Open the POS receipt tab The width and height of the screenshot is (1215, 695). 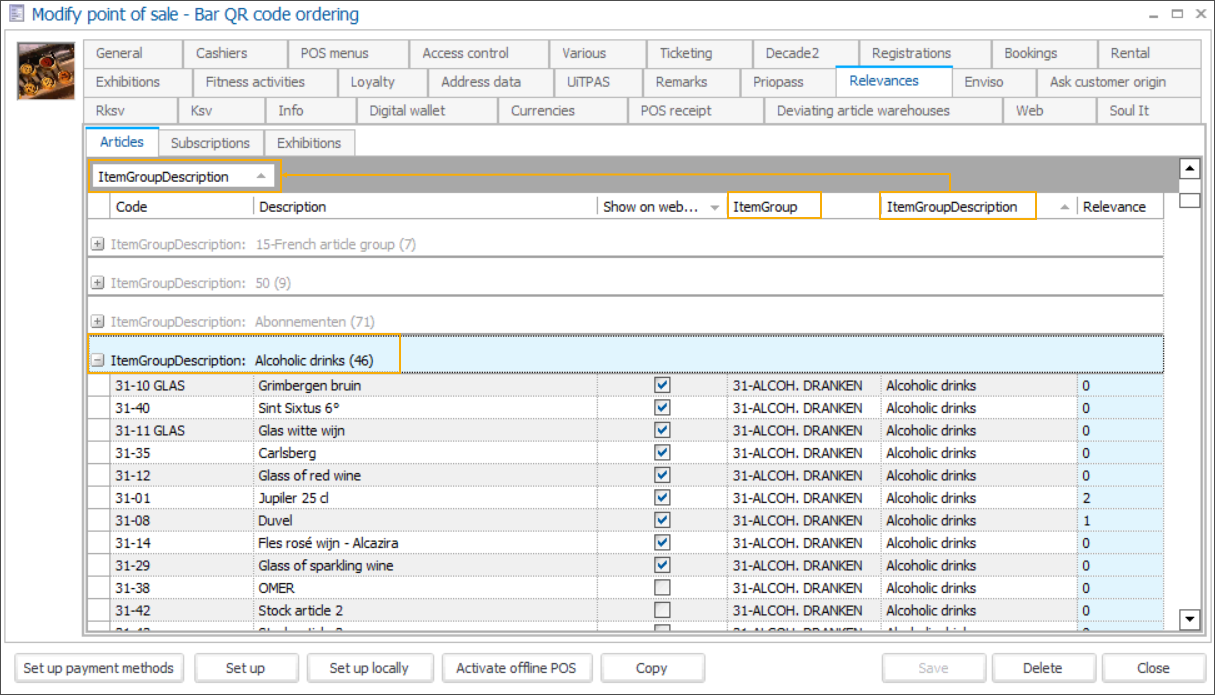tap(676, 111)
